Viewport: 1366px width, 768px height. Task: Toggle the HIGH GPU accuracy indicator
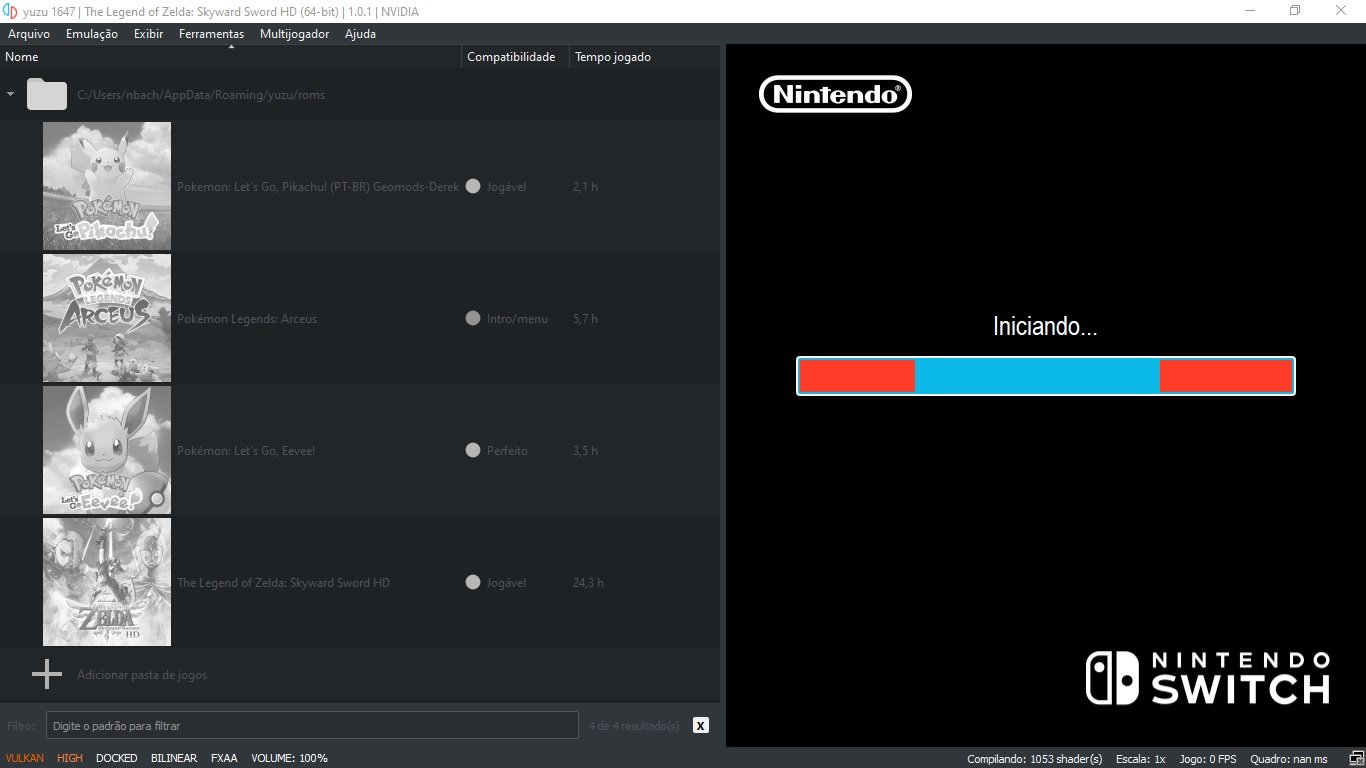(x=70, y=758)
